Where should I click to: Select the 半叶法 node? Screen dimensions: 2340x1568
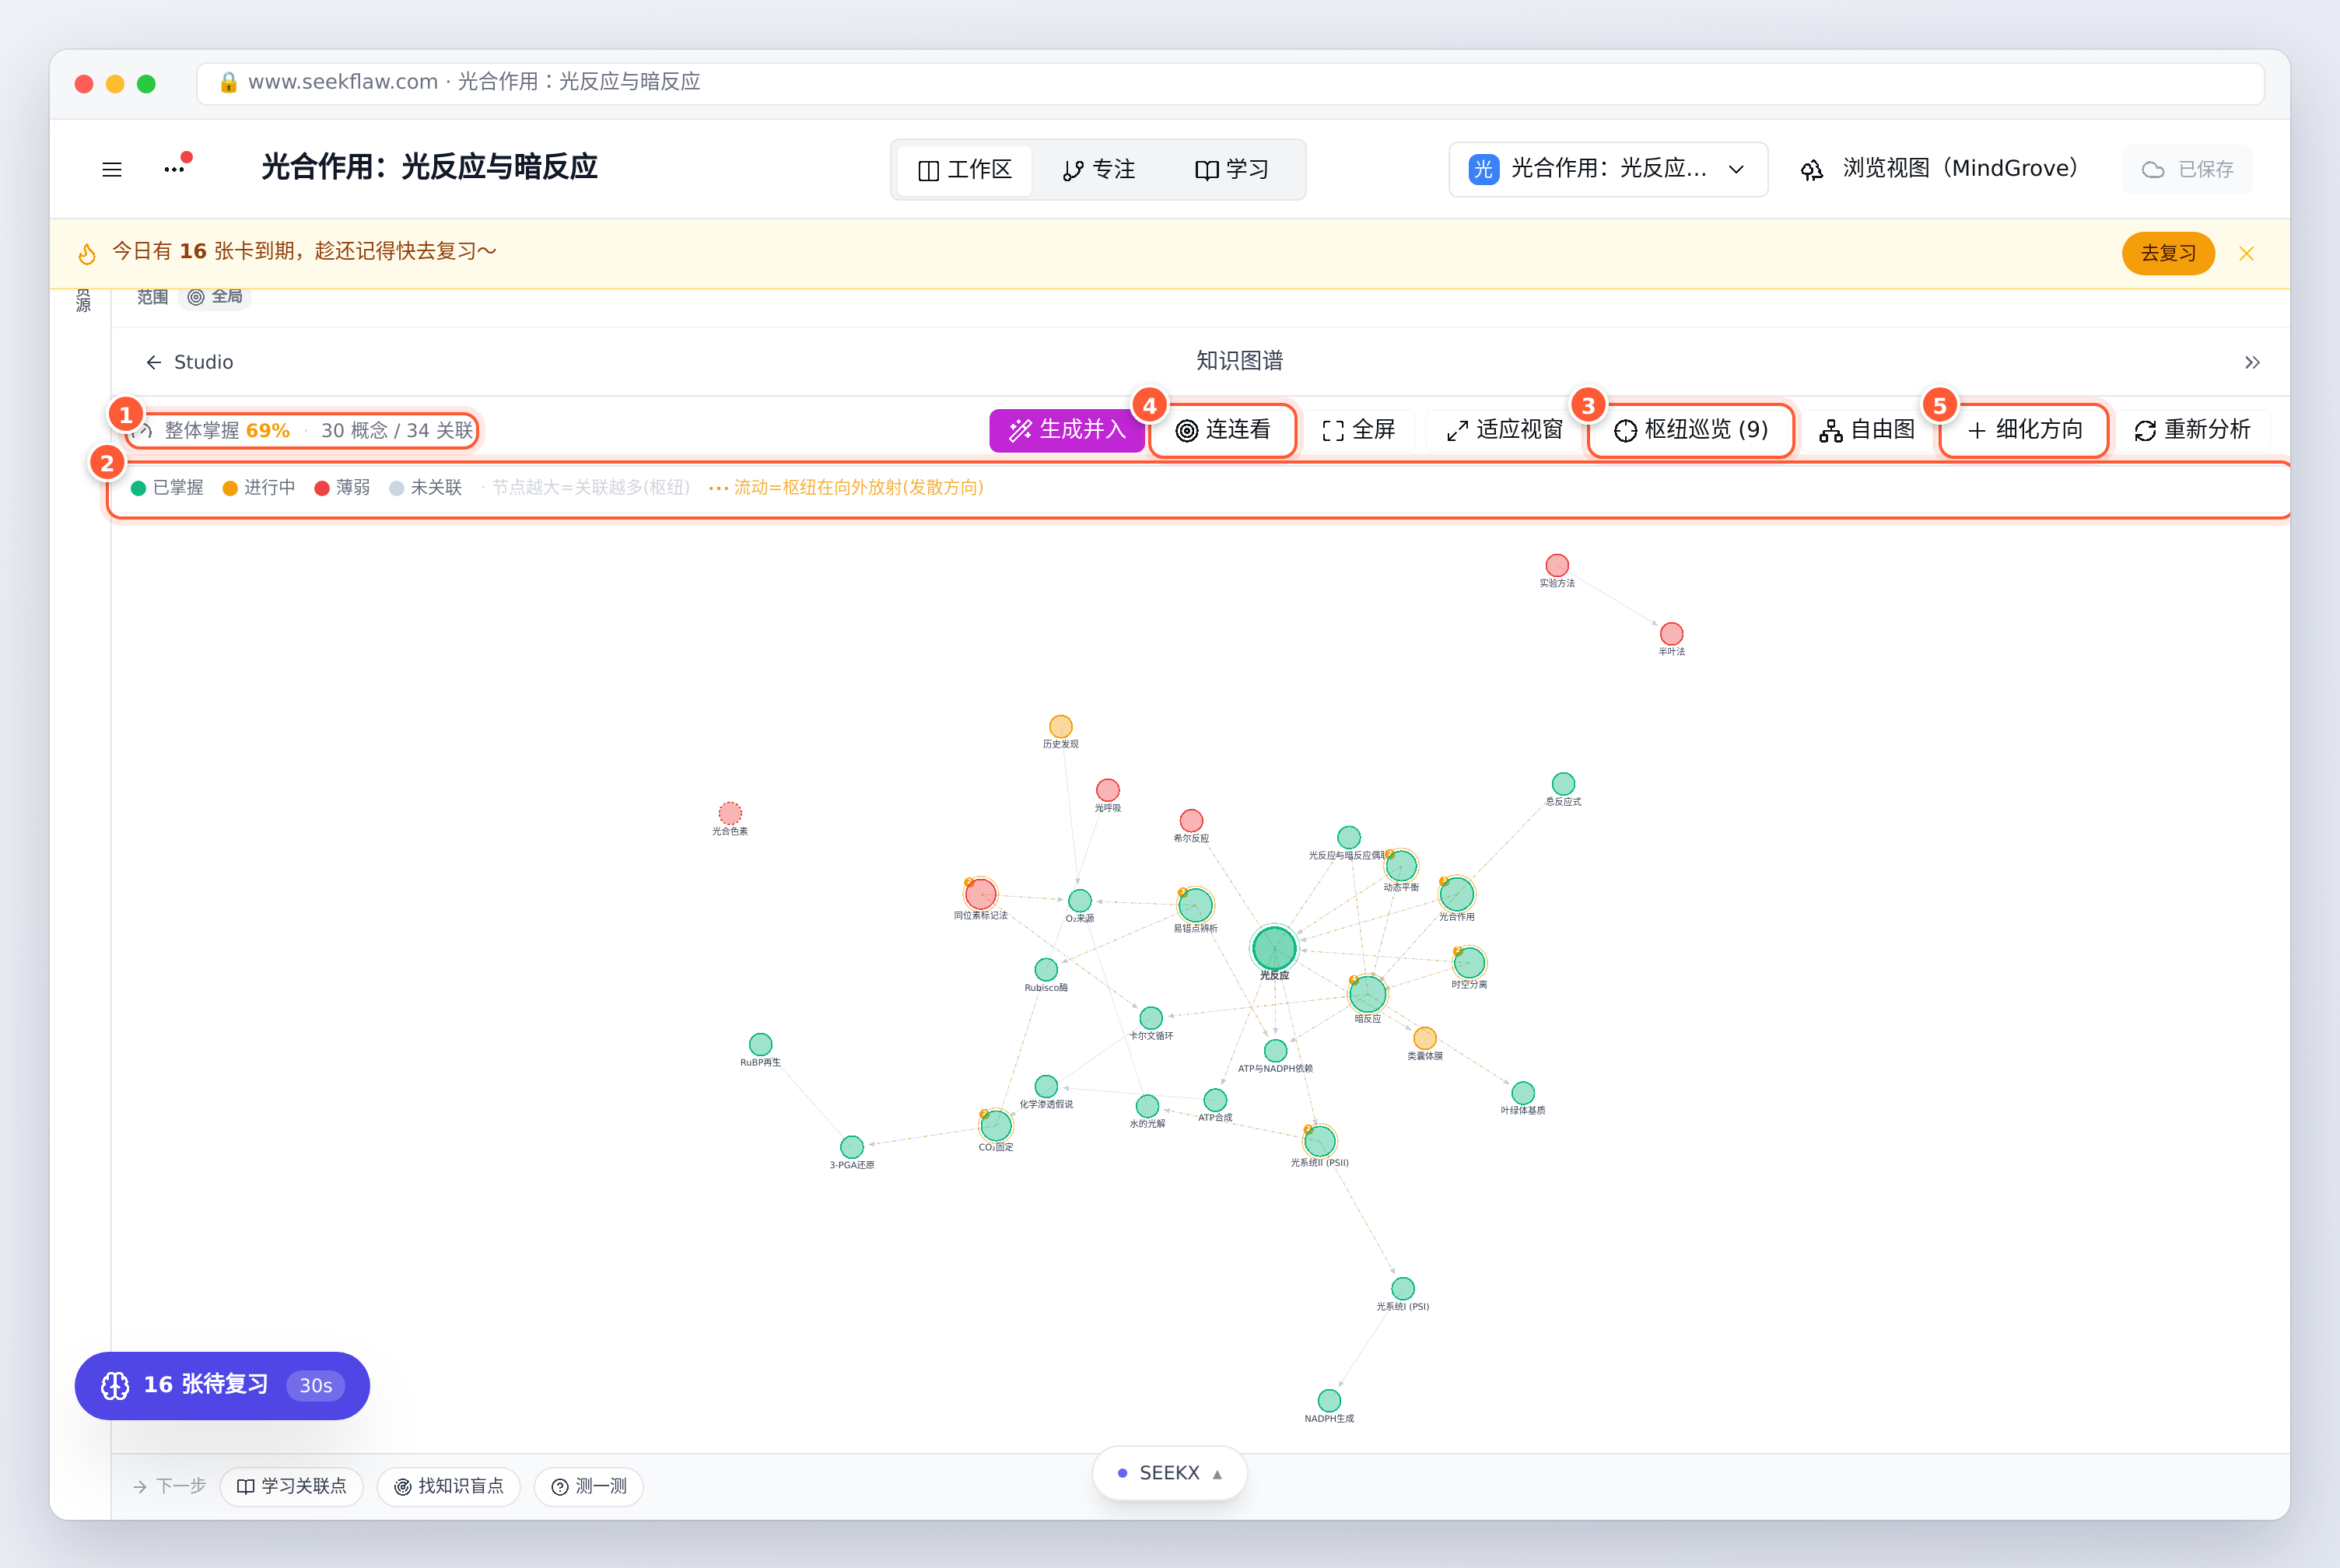[x=1671, y=634]
